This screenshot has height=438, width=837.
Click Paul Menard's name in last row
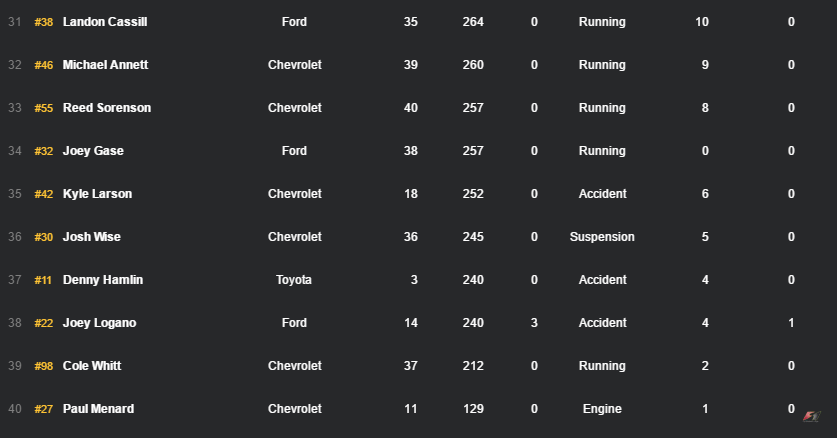click(98, 409)
